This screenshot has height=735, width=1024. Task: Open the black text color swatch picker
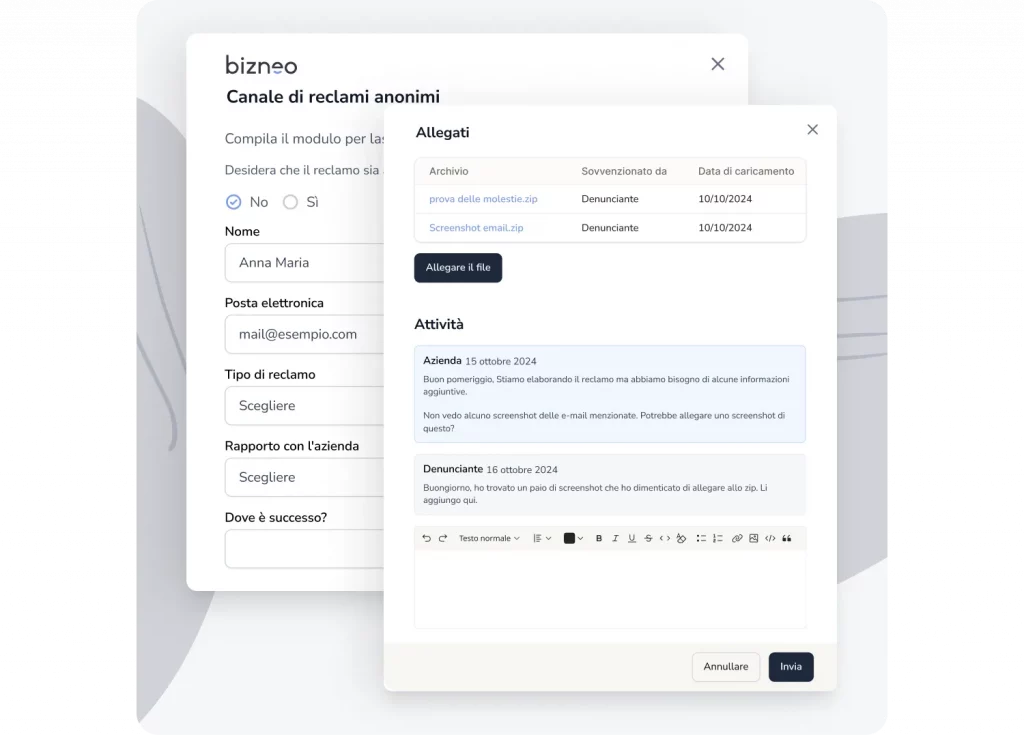(x=573, y=538)
